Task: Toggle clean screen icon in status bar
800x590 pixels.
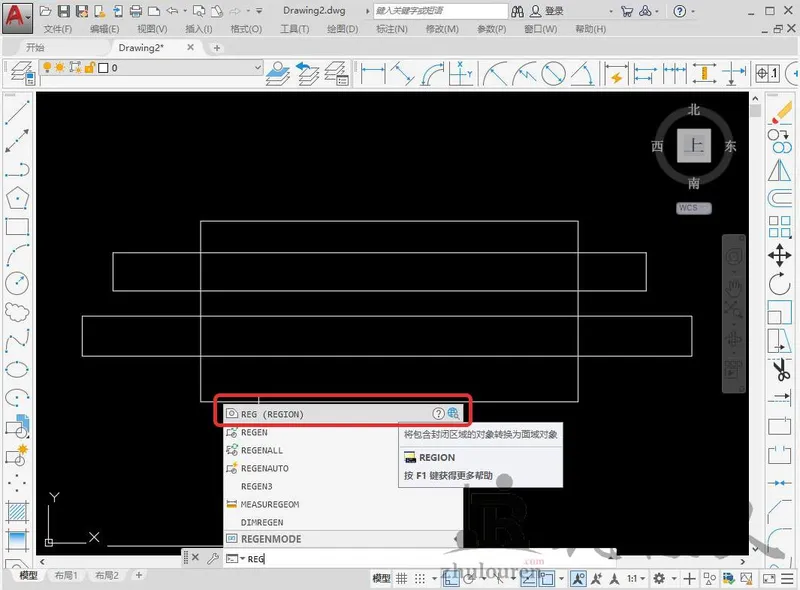Action: tap(768, 578)
